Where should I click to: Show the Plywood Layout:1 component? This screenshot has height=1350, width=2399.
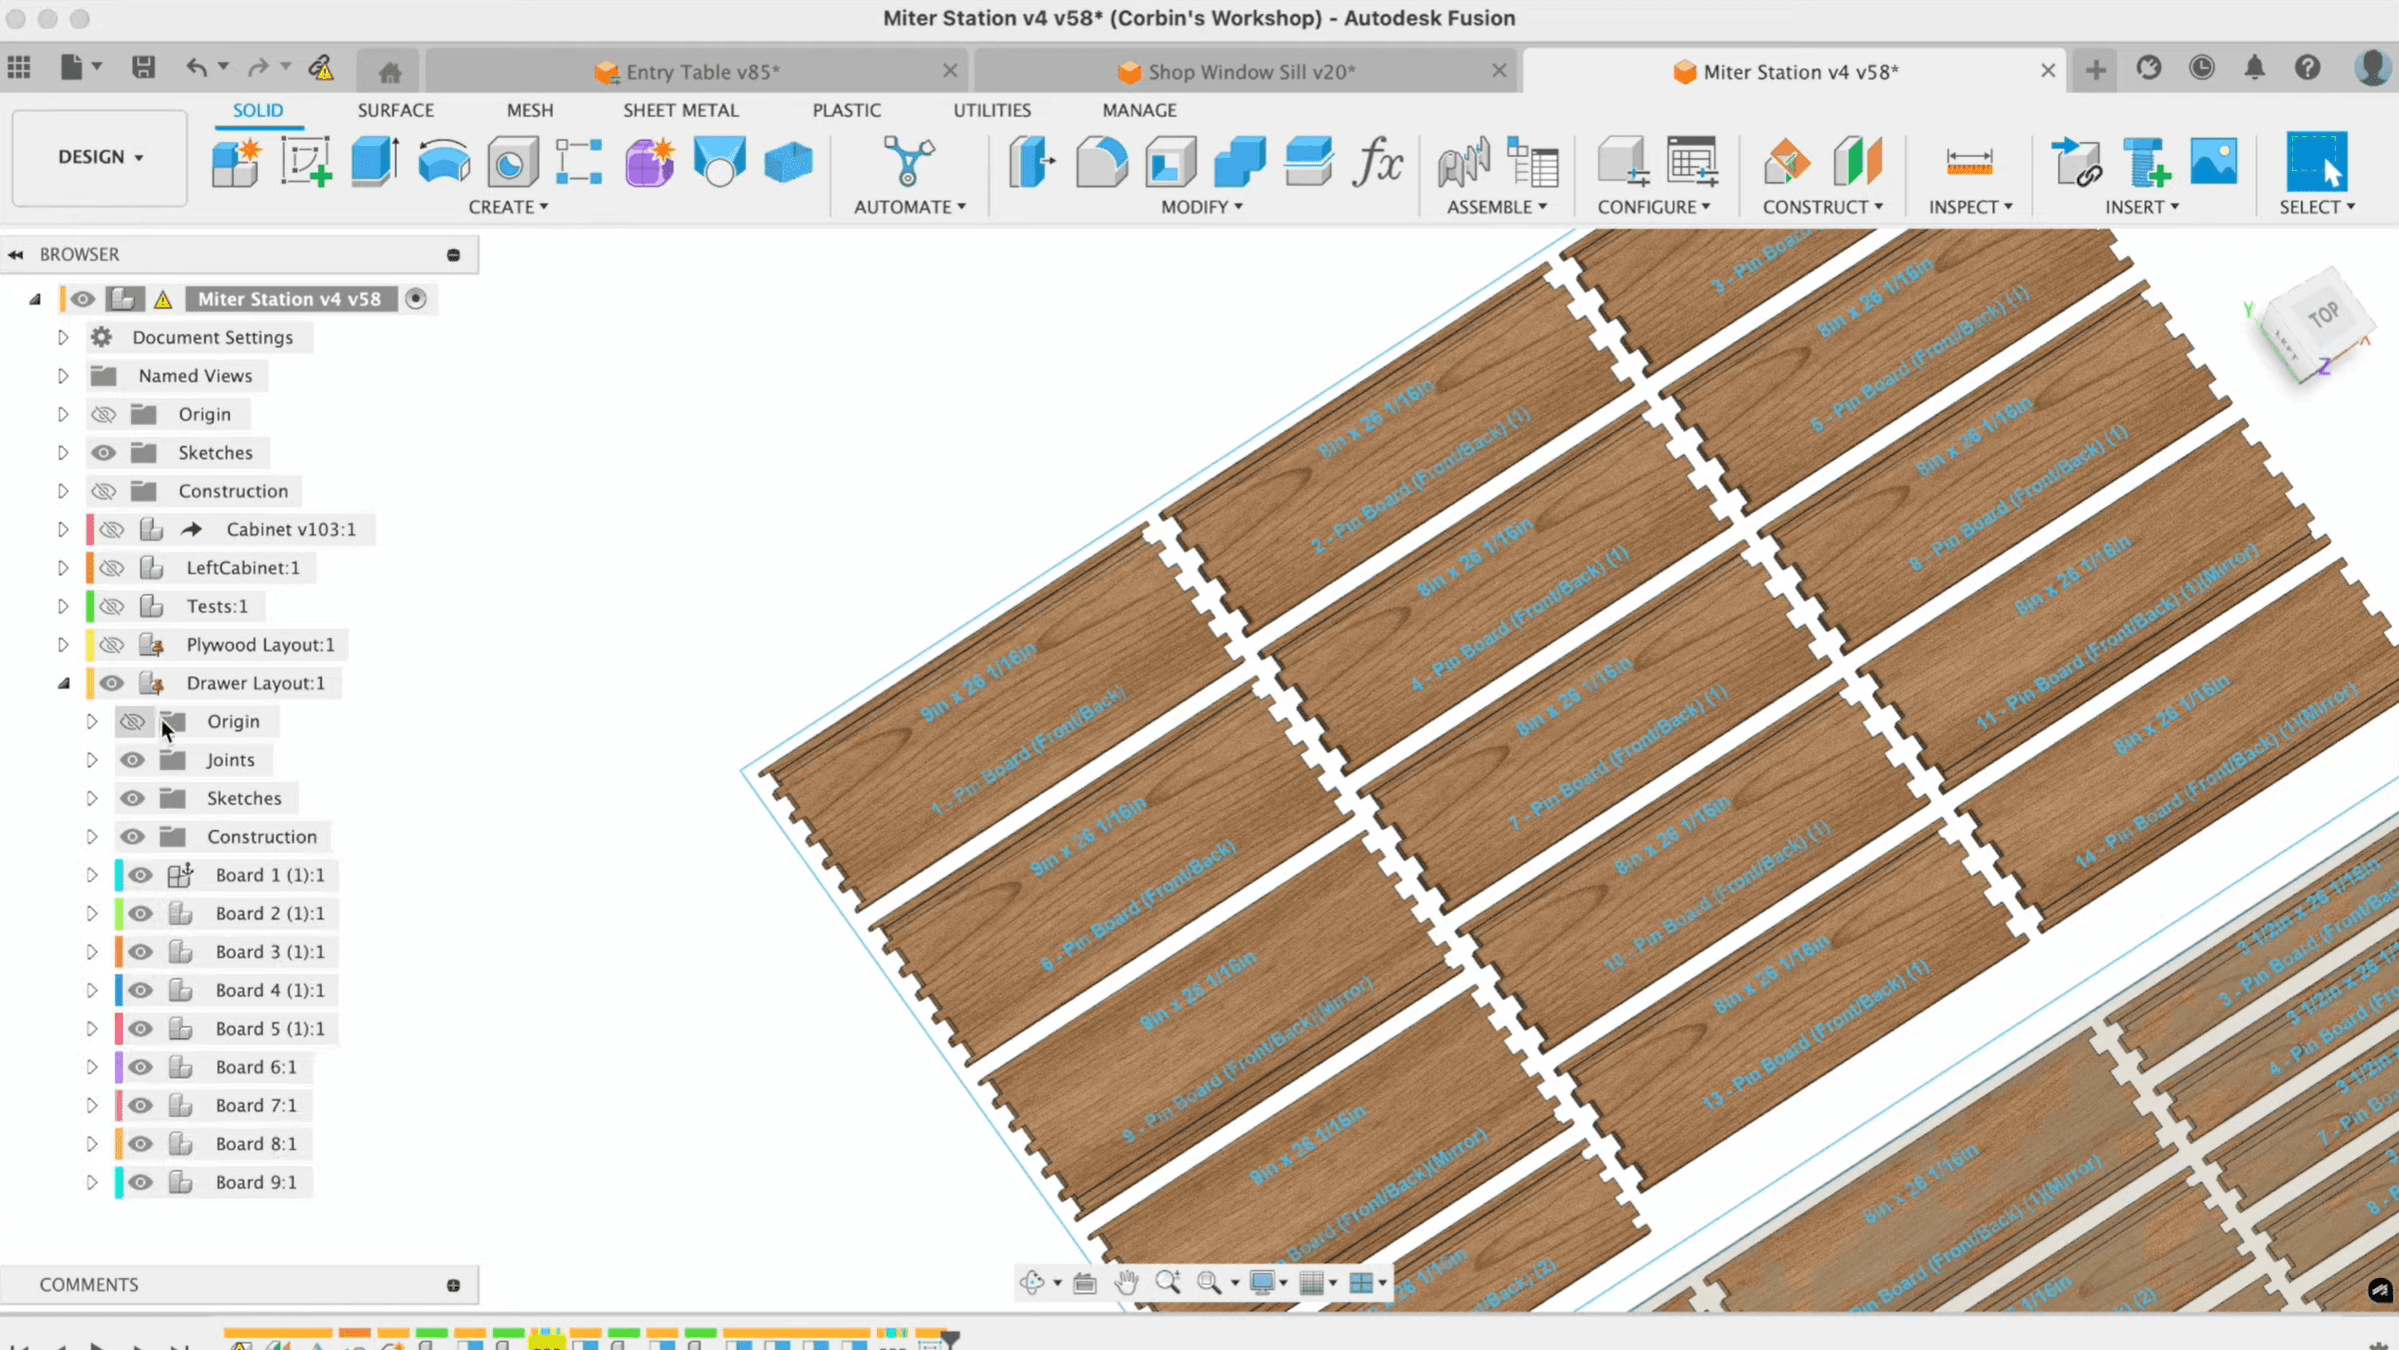click(x=112, y=645)
